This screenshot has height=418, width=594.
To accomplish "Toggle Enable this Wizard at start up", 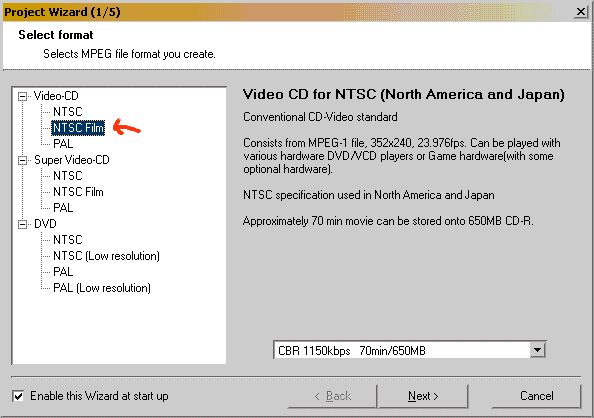I will click(x=18, y=396).
